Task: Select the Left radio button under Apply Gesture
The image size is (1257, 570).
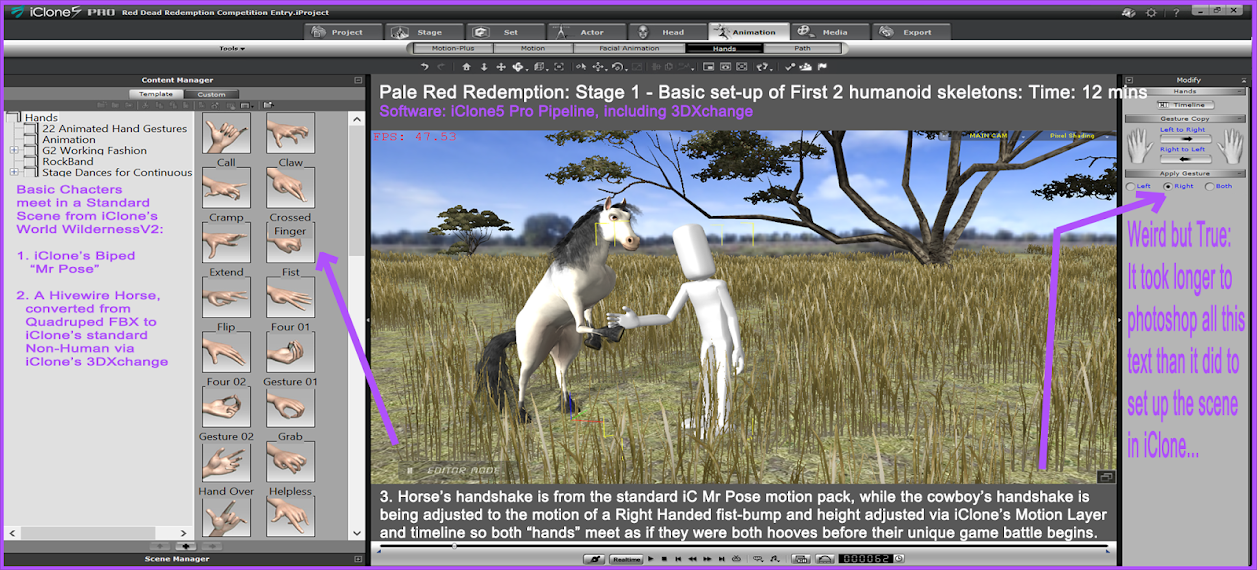Action: [1131, 186]
